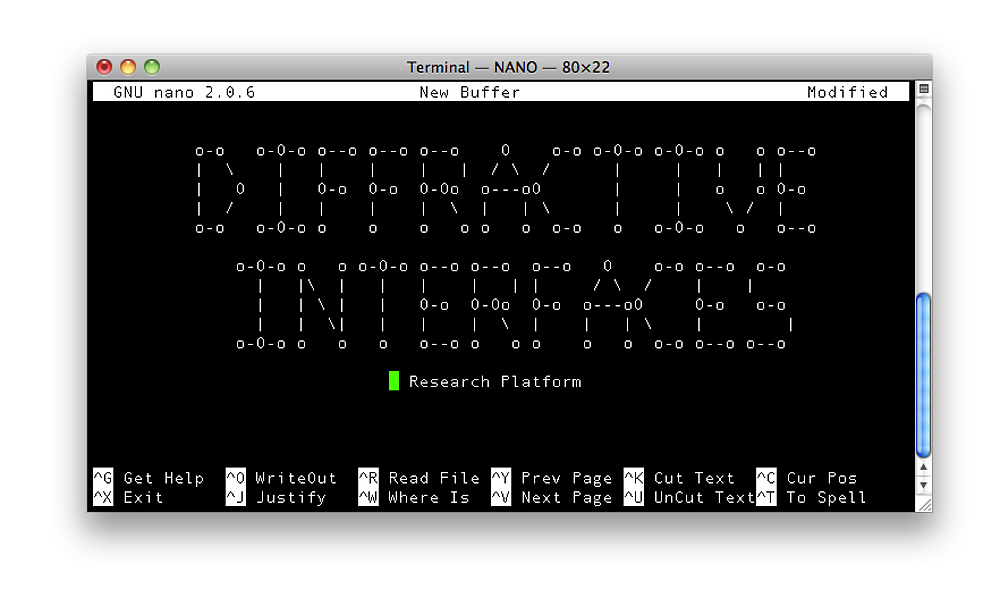Click the ^G shortcut key label
The width and height of the screenshot is (1000, 606).
pyautogui.click(x=103, y=478)
